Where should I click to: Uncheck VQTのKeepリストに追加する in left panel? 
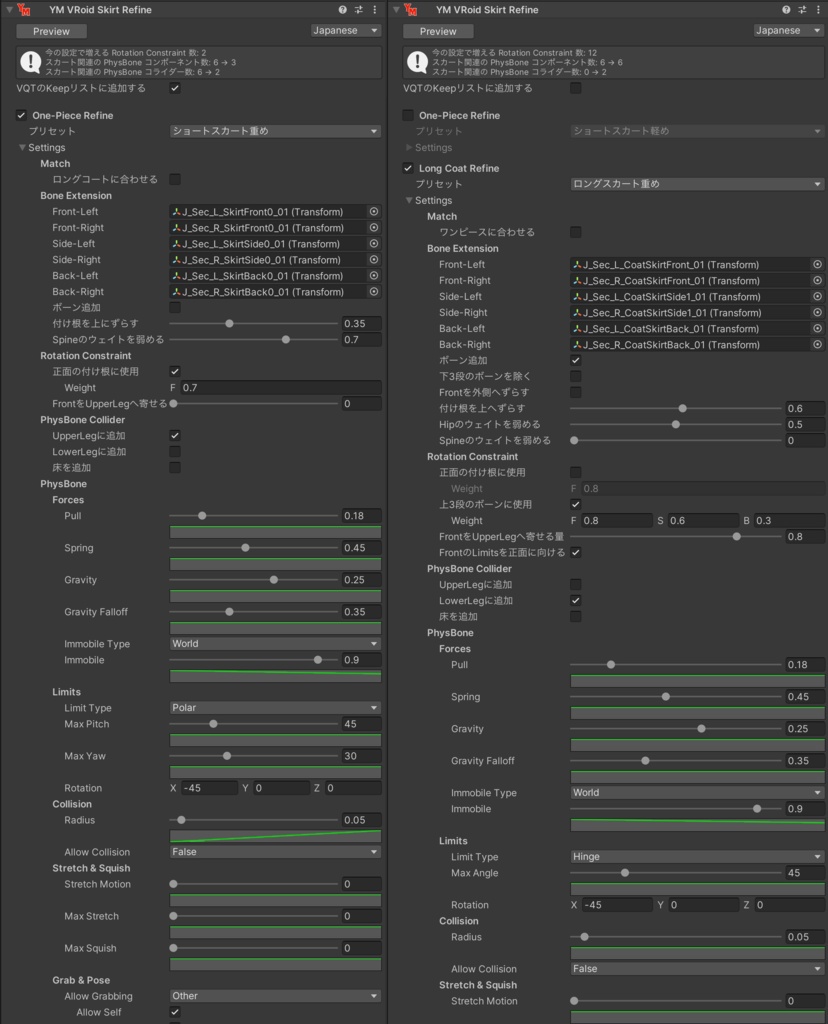pyautogui.click(x=175, y=88)
